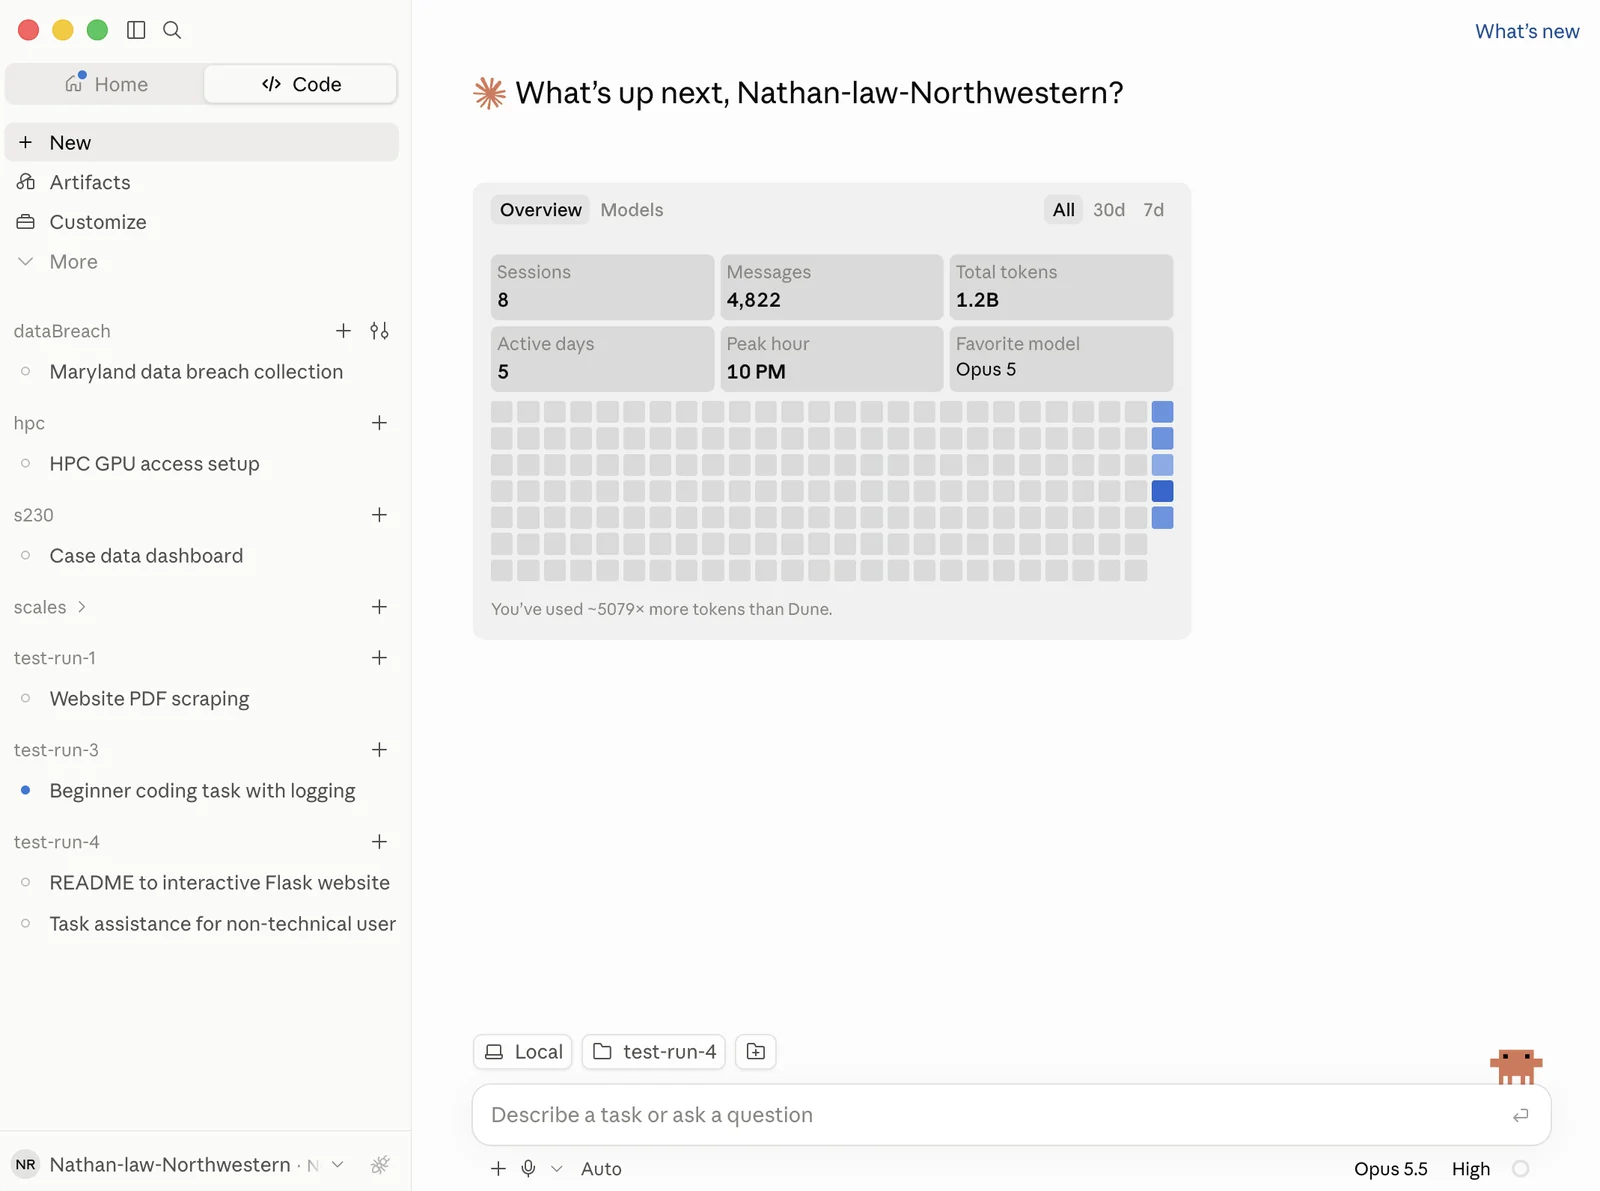1600x1191 pixels.
Task: Click the plus attach icon below prompt
Action: pyautogui.click(x=498, y=1168)
